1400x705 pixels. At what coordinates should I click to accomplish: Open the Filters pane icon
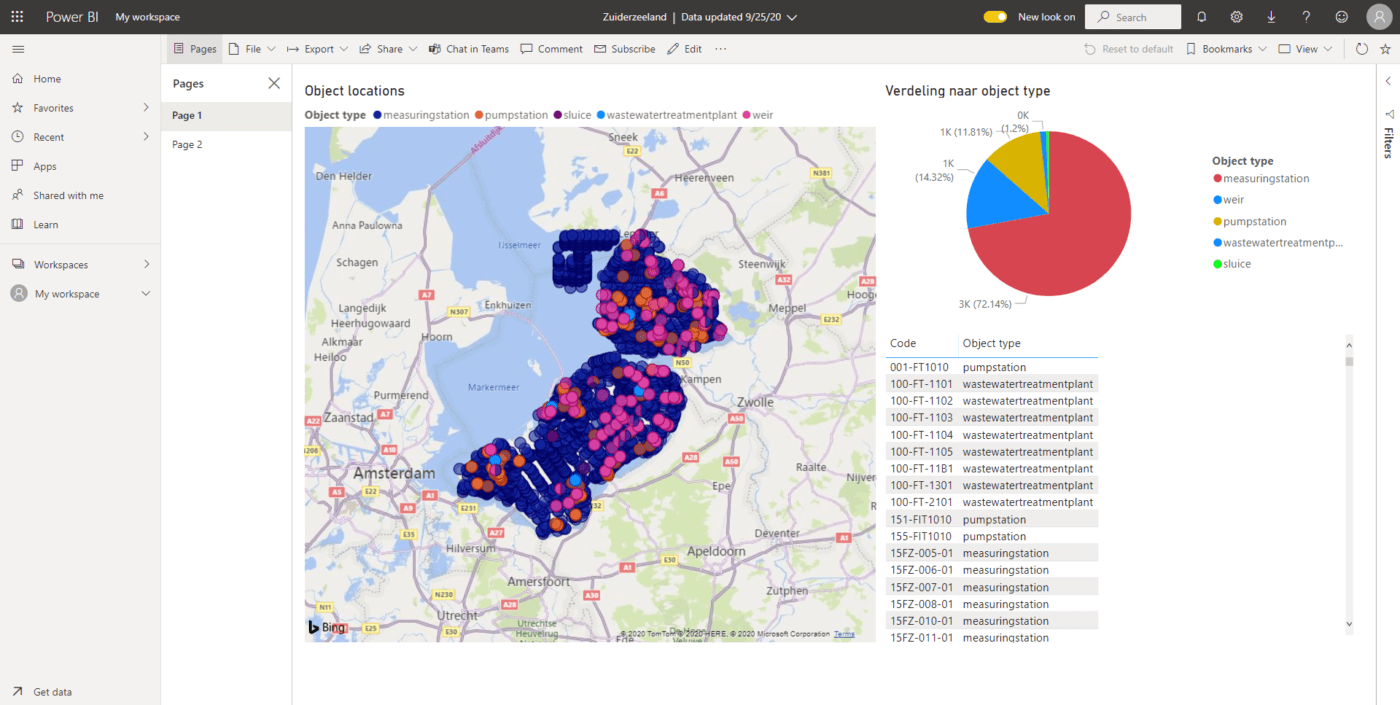pos(1389,114)
